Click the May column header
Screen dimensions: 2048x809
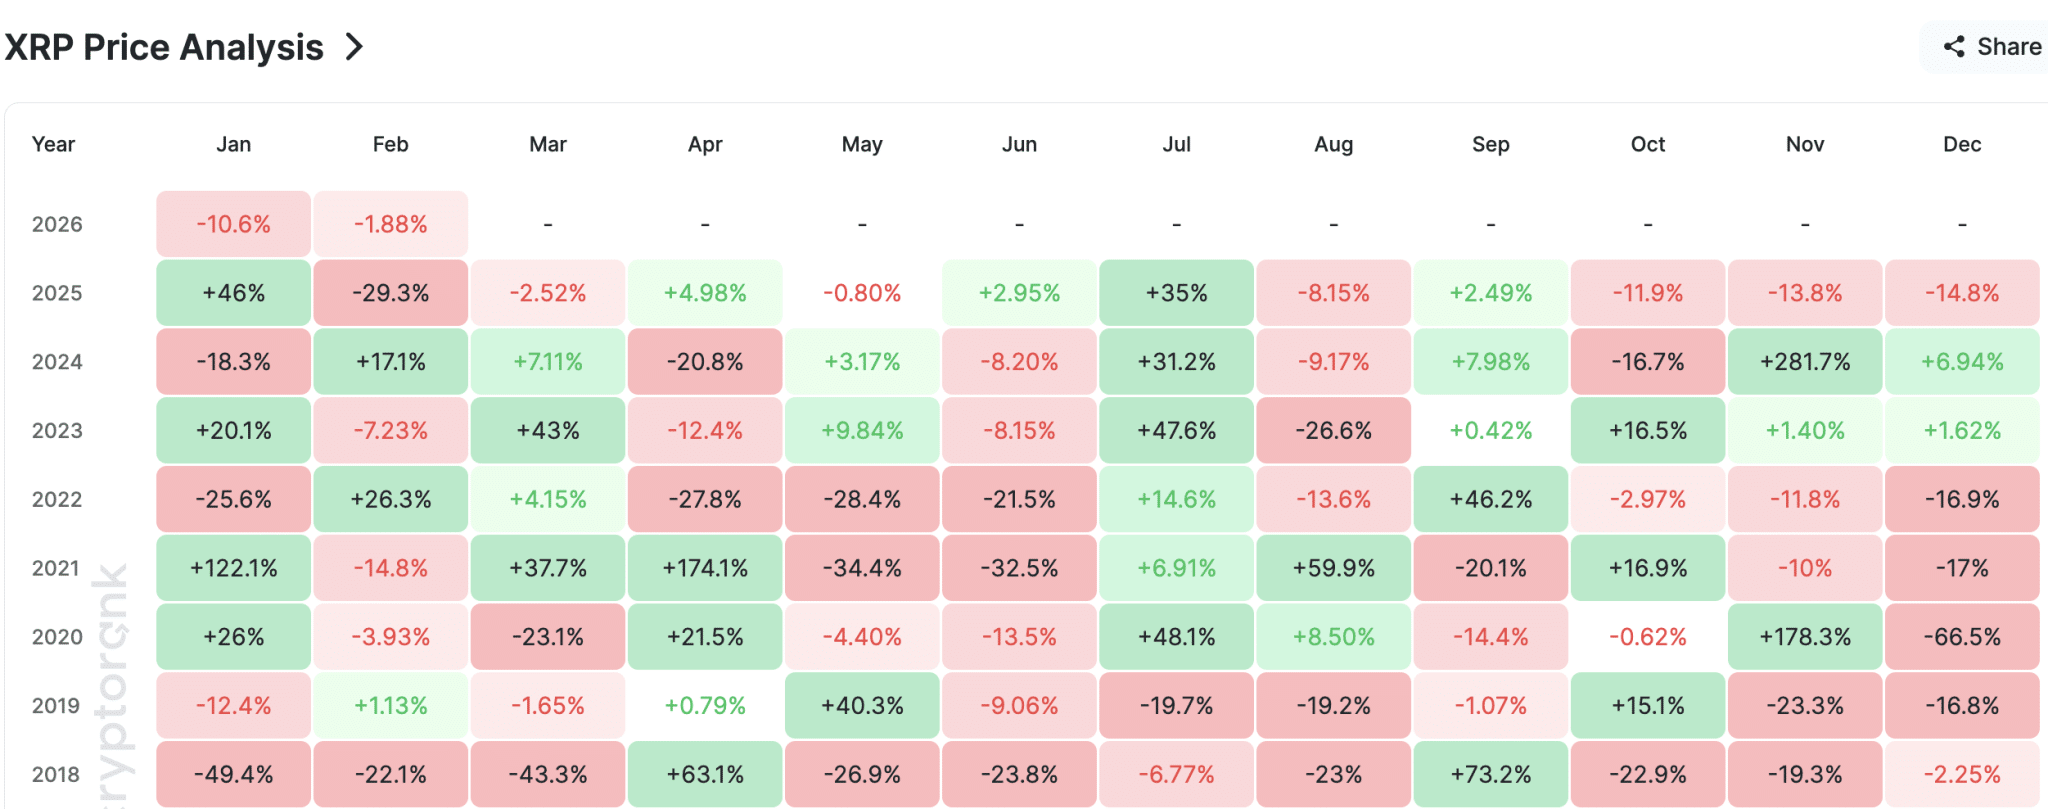[x=861, y=144]
